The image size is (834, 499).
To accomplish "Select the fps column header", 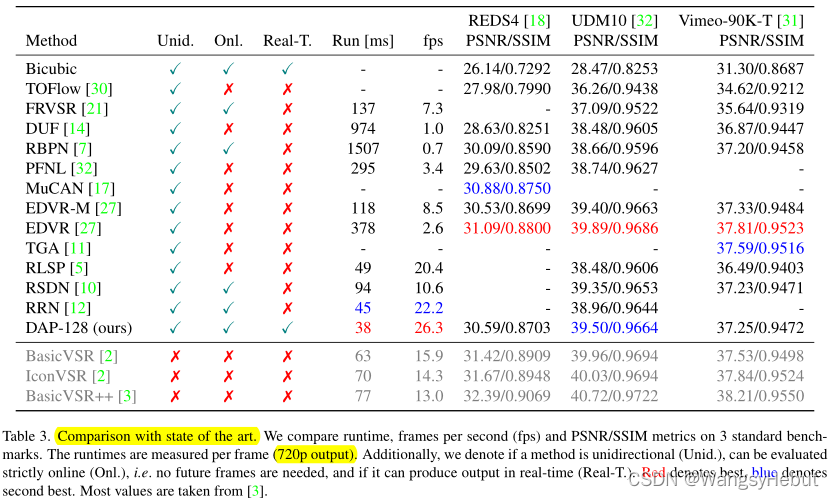I will (x=433, y=40).
